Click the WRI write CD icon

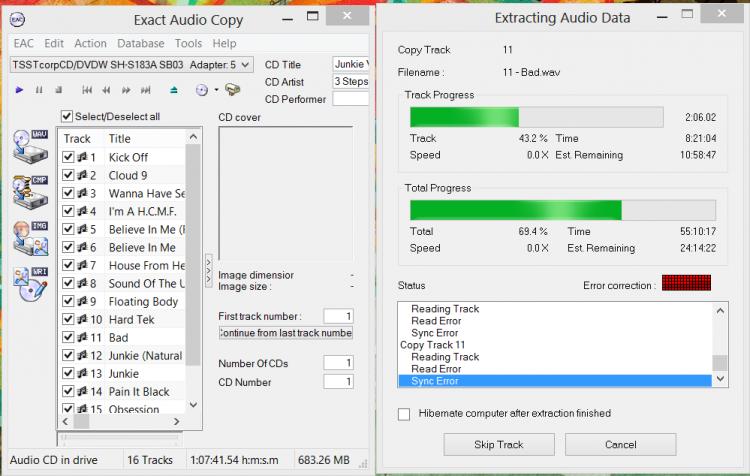click(30, 284)
